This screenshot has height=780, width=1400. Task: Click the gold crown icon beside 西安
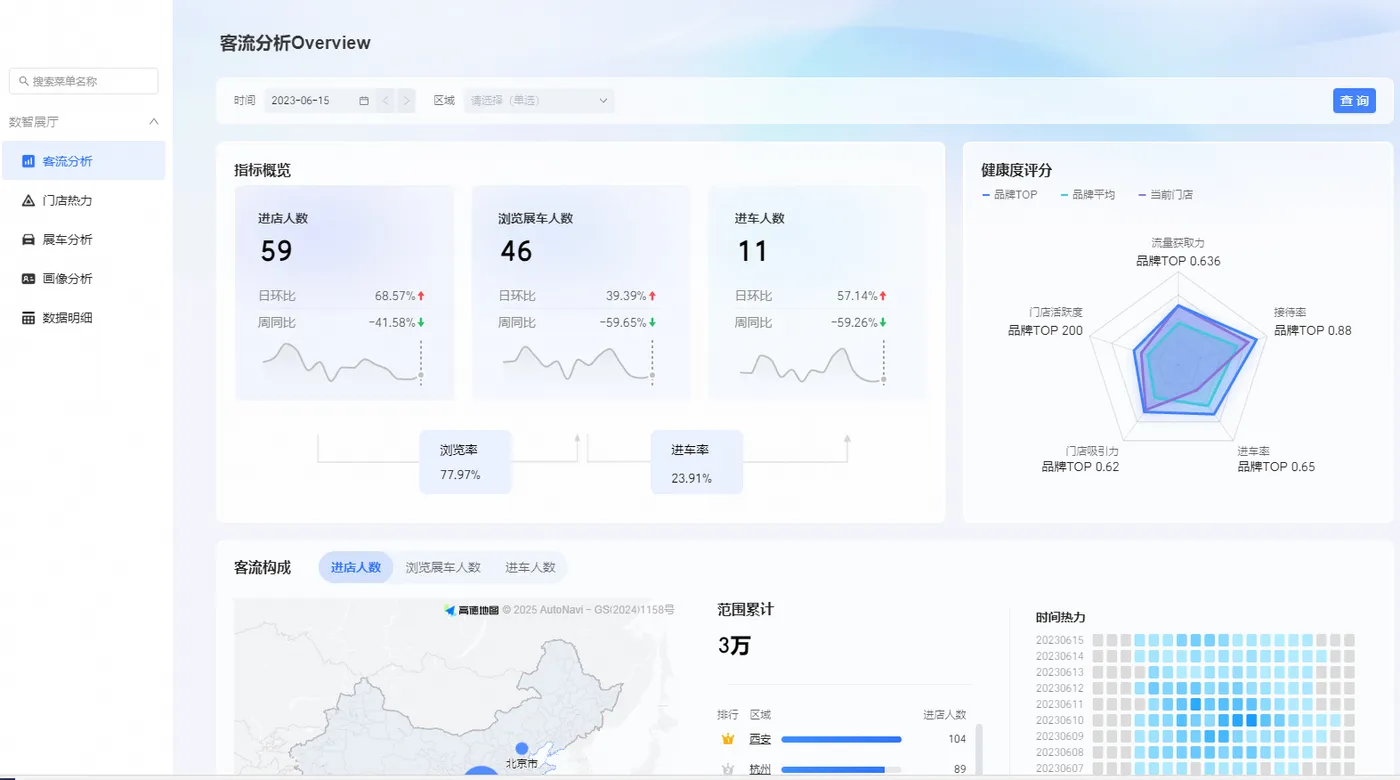[x=728, y=739]
